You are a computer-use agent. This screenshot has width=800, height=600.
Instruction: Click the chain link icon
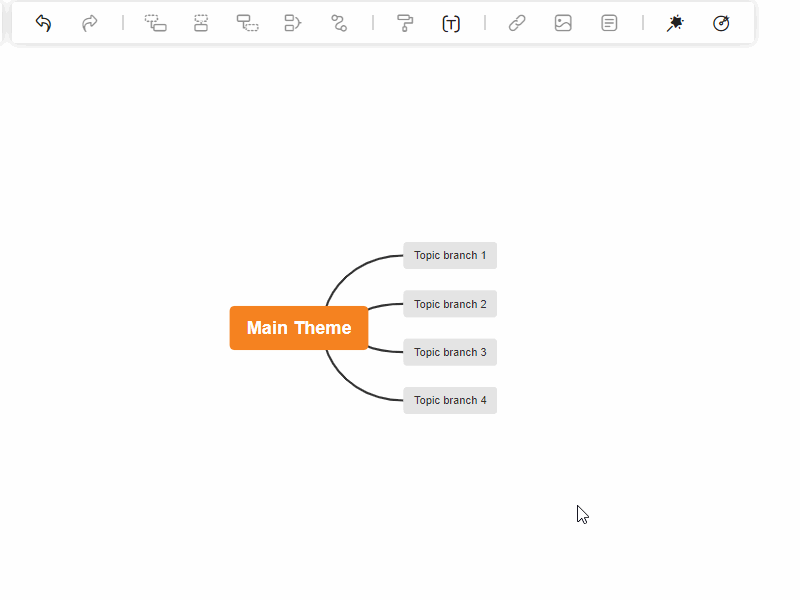tap(517, 23)
